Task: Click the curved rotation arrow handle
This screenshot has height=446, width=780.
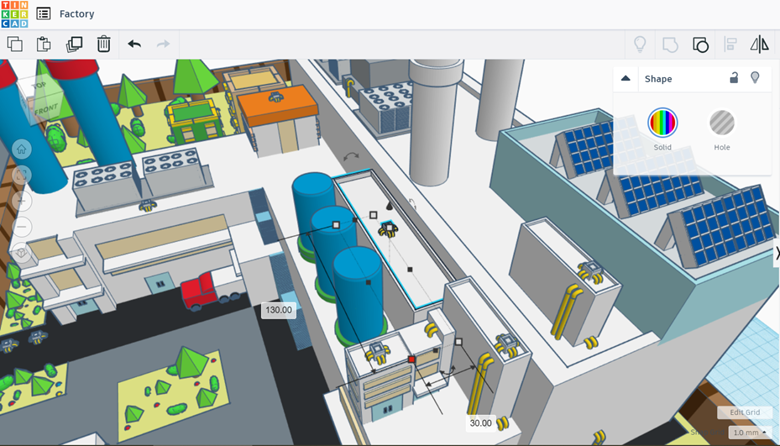Action: click(351, 157)
